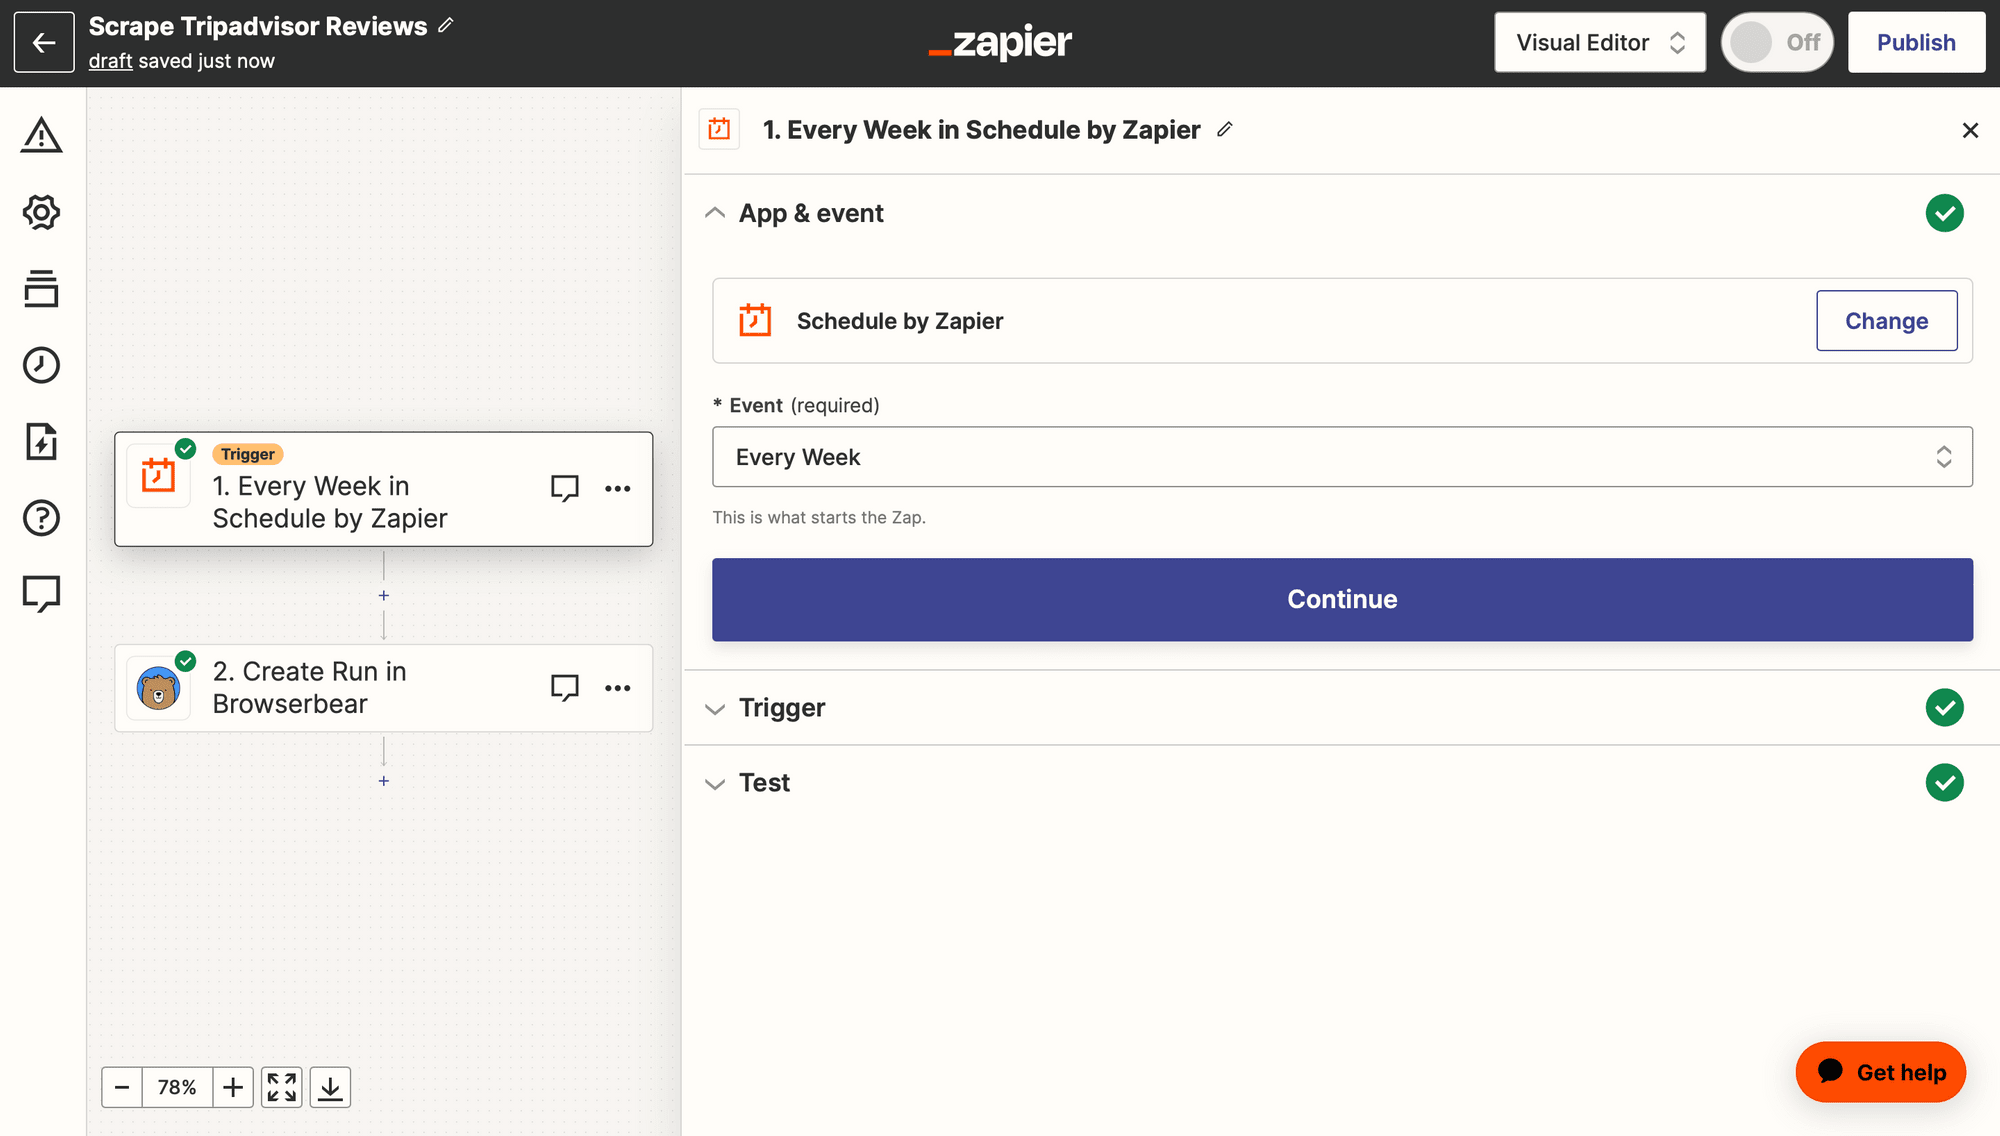
Task: Click the three-dots menu on step 2
Action: [x=618, y=688]
